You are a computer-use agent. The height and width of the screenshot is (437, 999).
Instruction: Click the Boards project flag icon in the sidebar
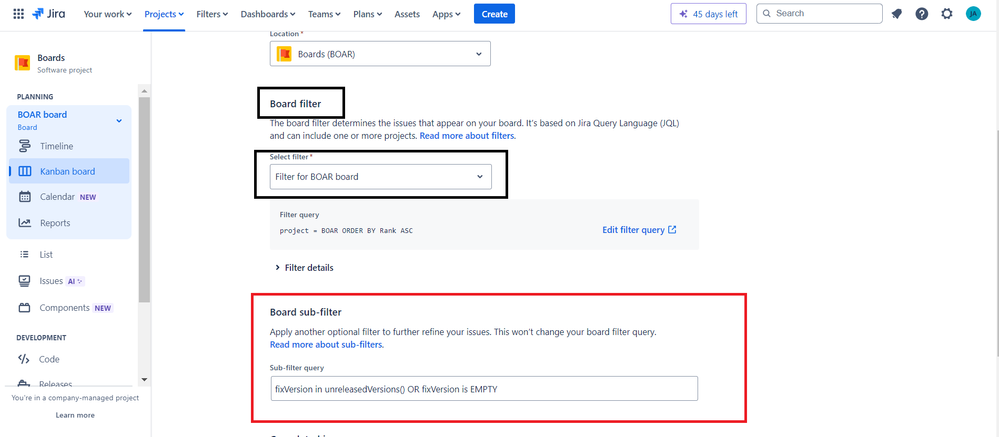[x=22, y=62]
